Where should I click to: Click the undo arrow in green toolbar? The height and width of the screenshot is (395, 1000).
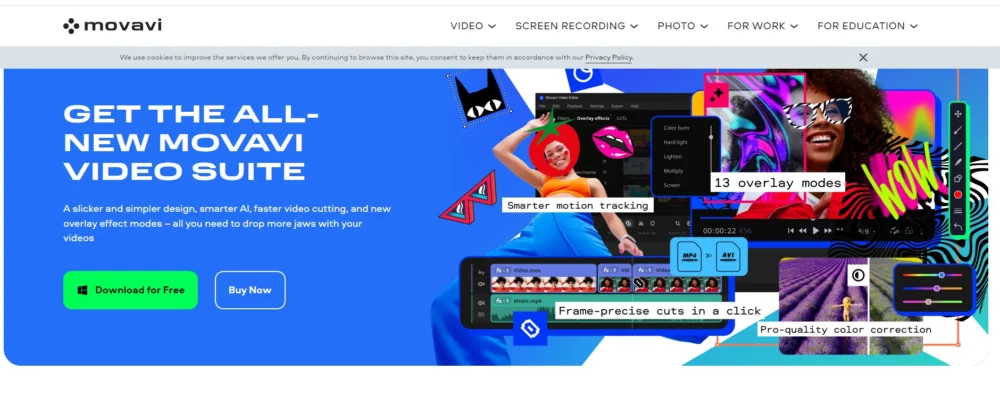958,226
